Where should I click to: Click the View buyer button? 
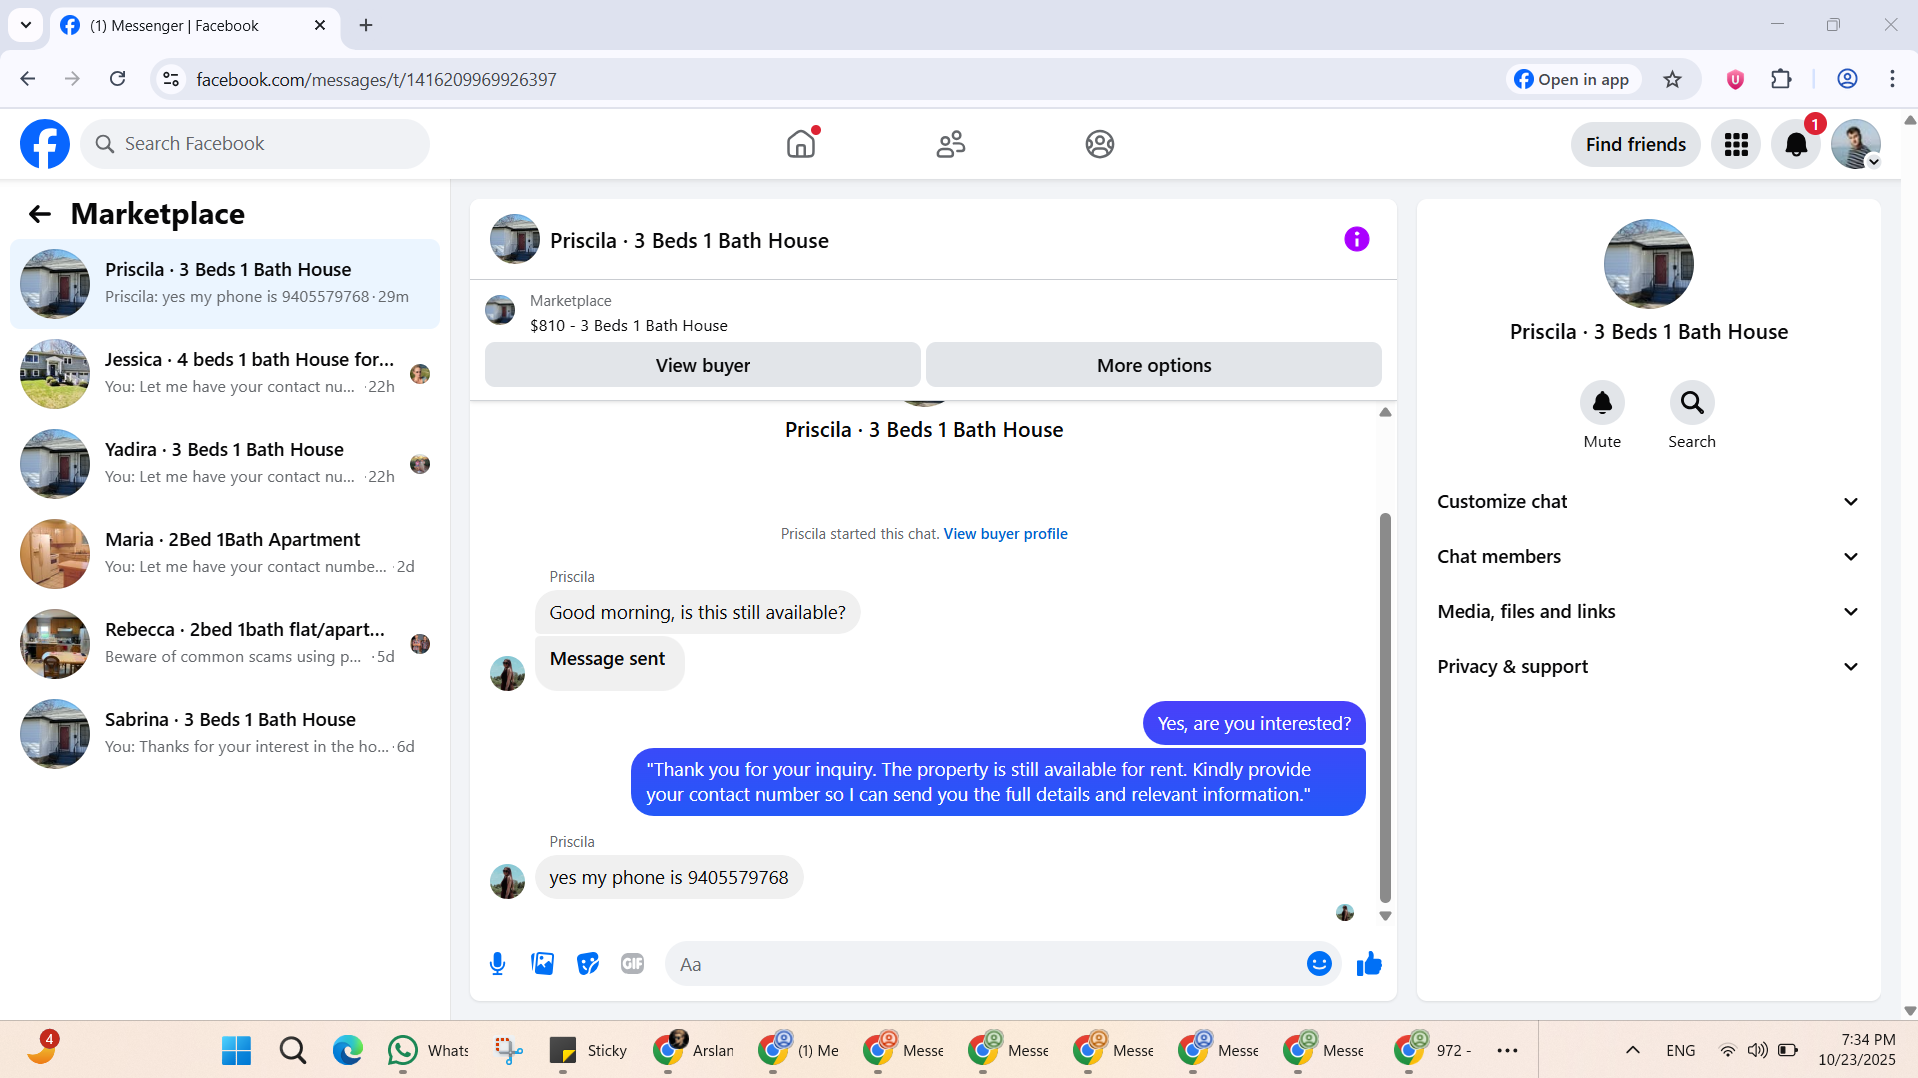point(703,365)
